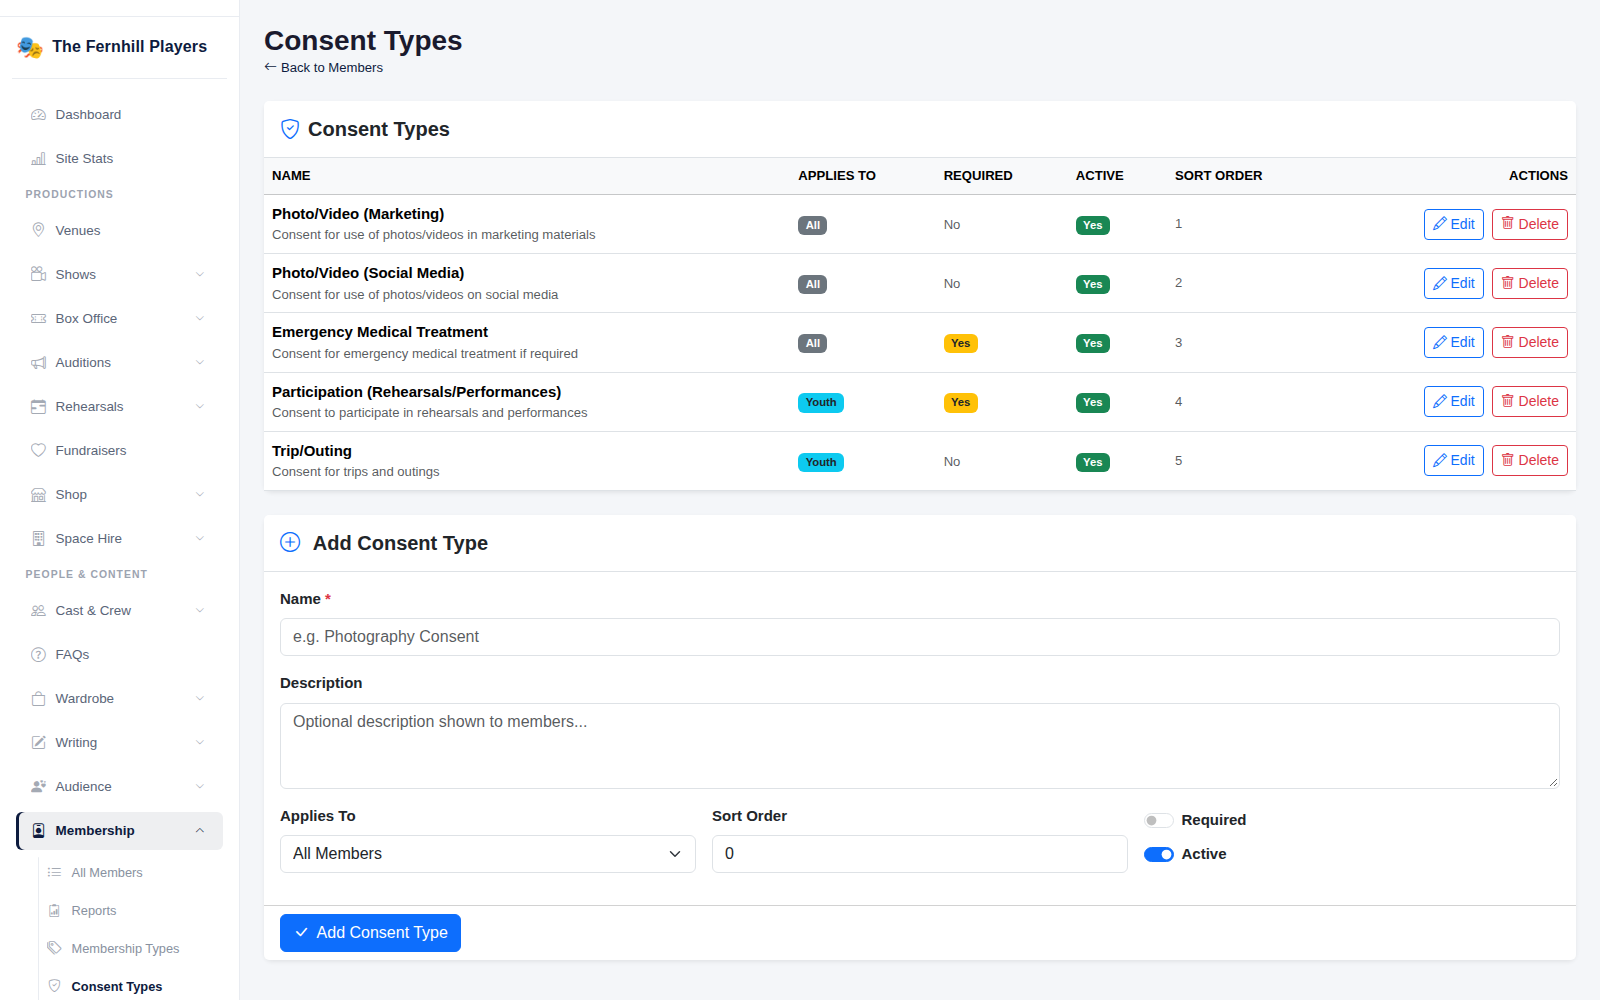Click the Description text area
The image size is (1600, 1000).
click(920, 746)
